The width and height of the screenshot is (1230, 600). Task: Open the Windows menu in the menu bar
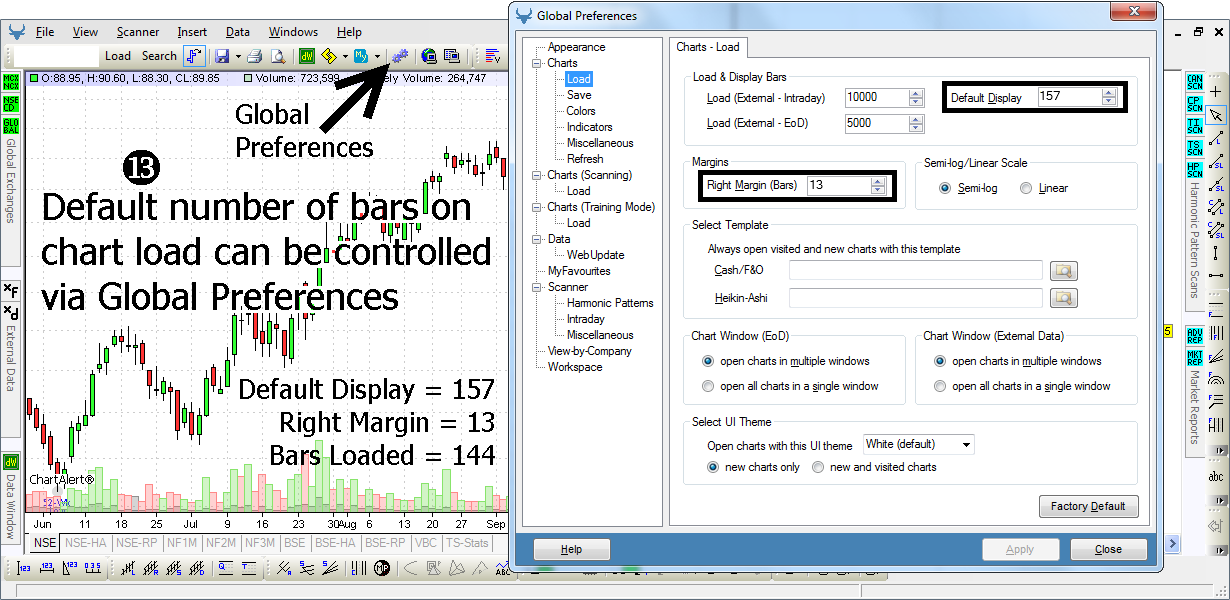pos(293,32)
